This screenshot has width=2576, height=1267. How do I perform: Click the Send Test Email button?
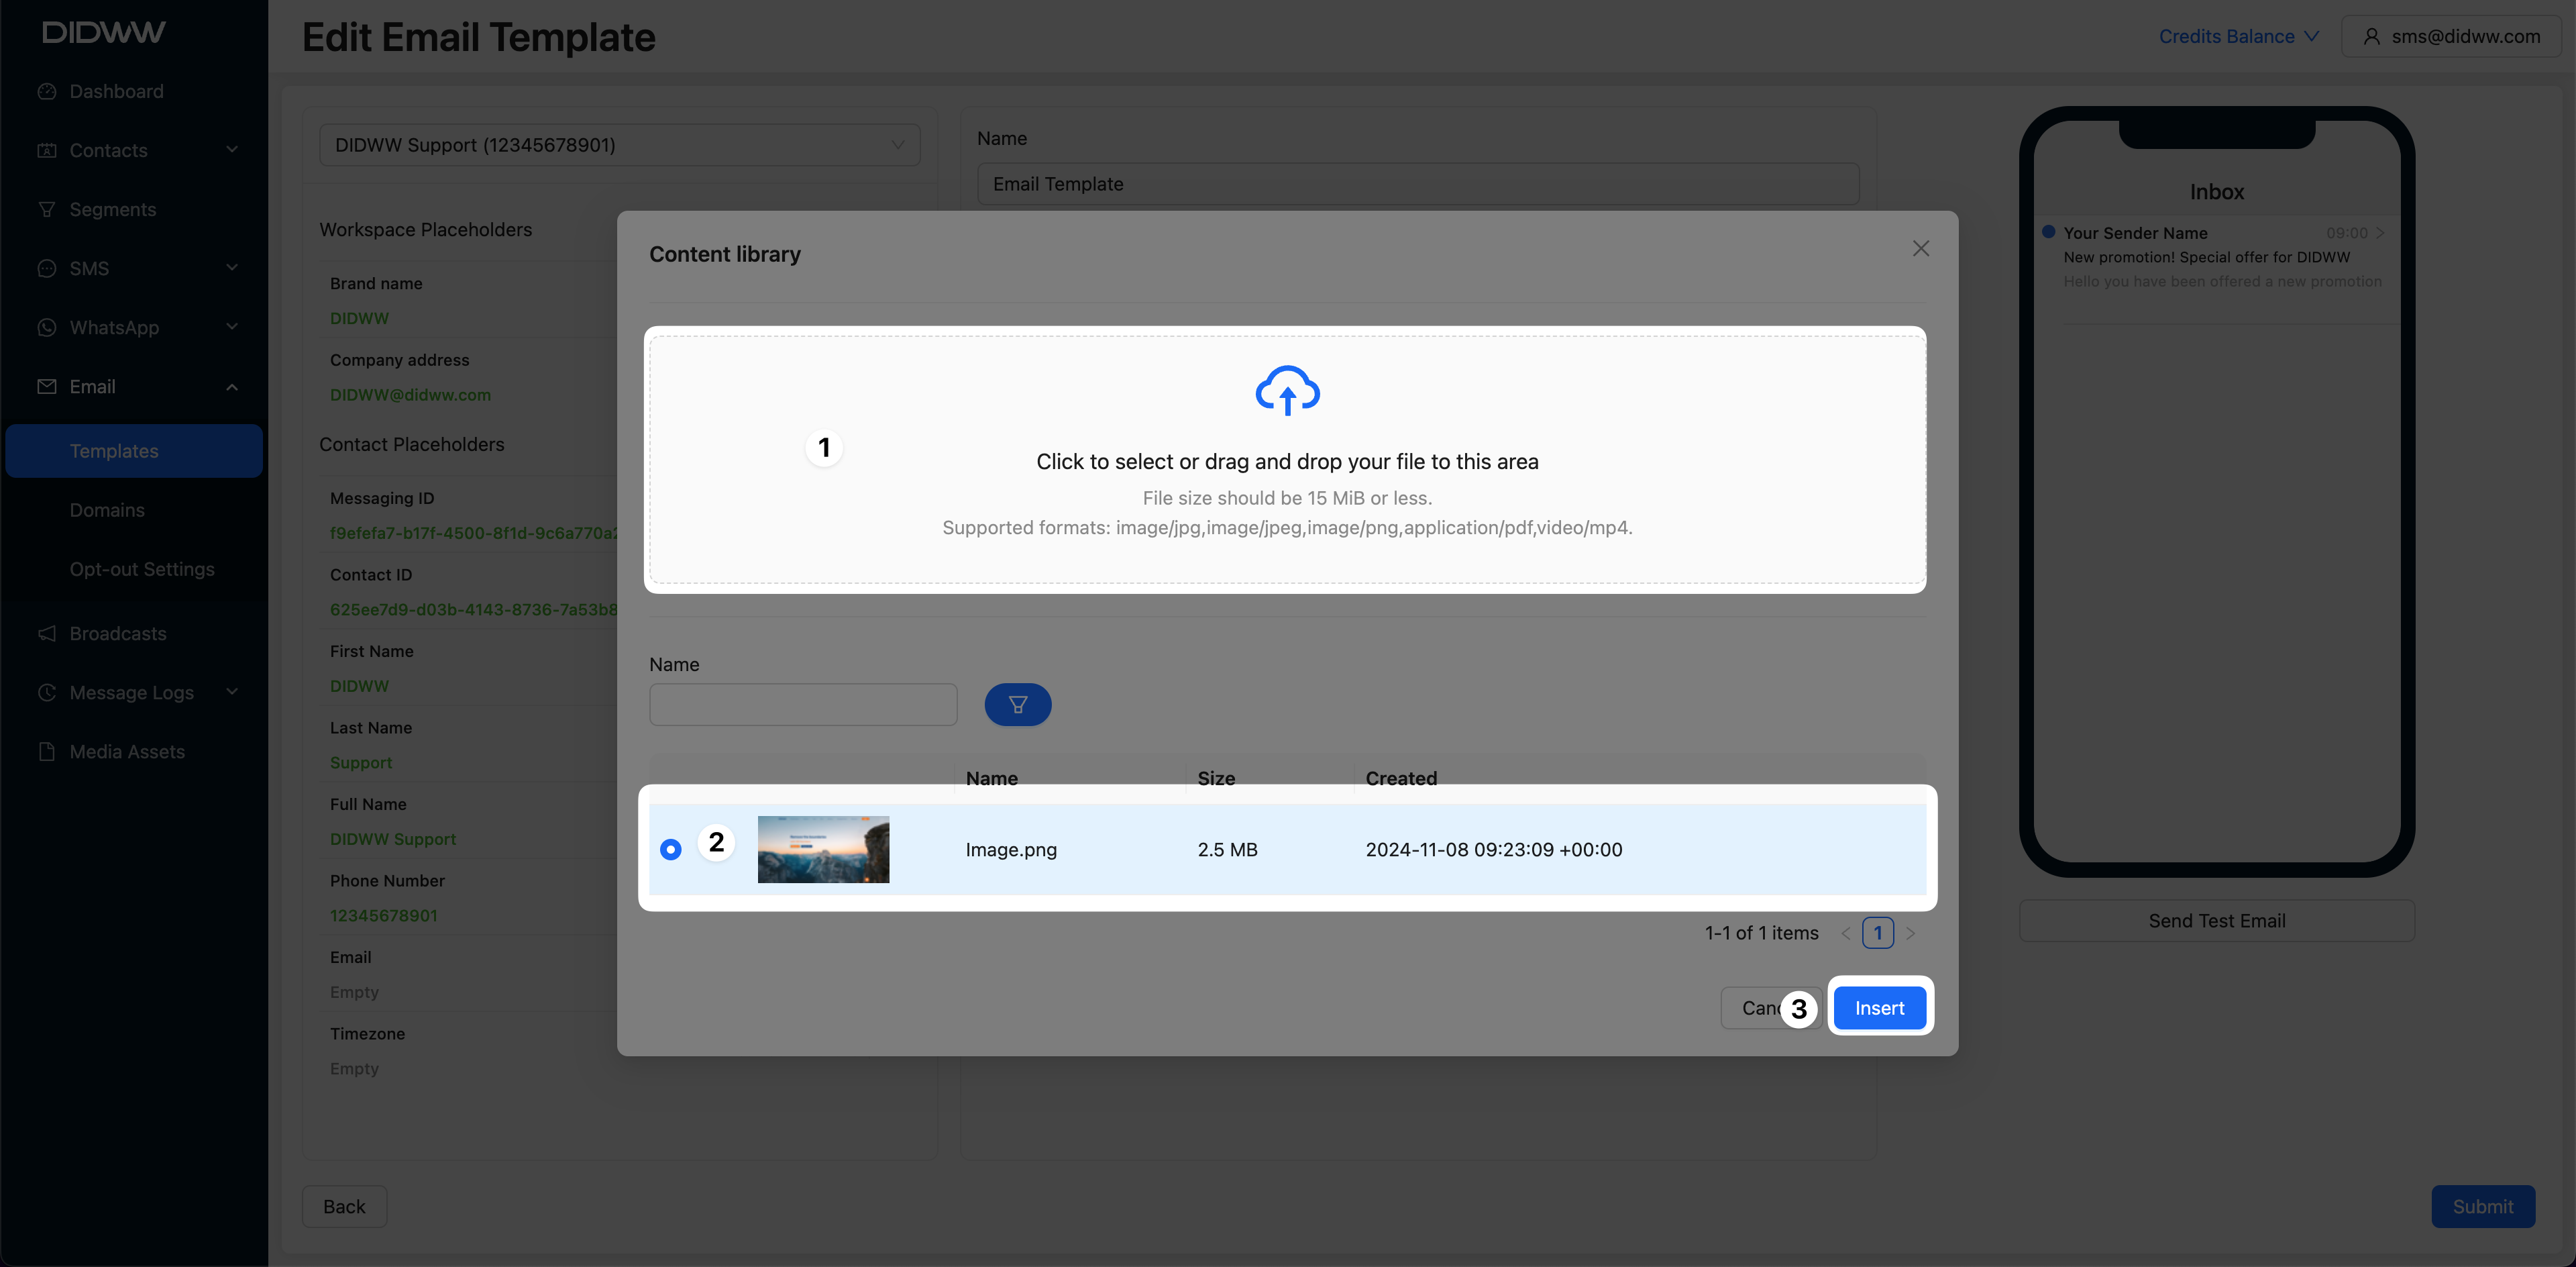[x=2216, y=921]
